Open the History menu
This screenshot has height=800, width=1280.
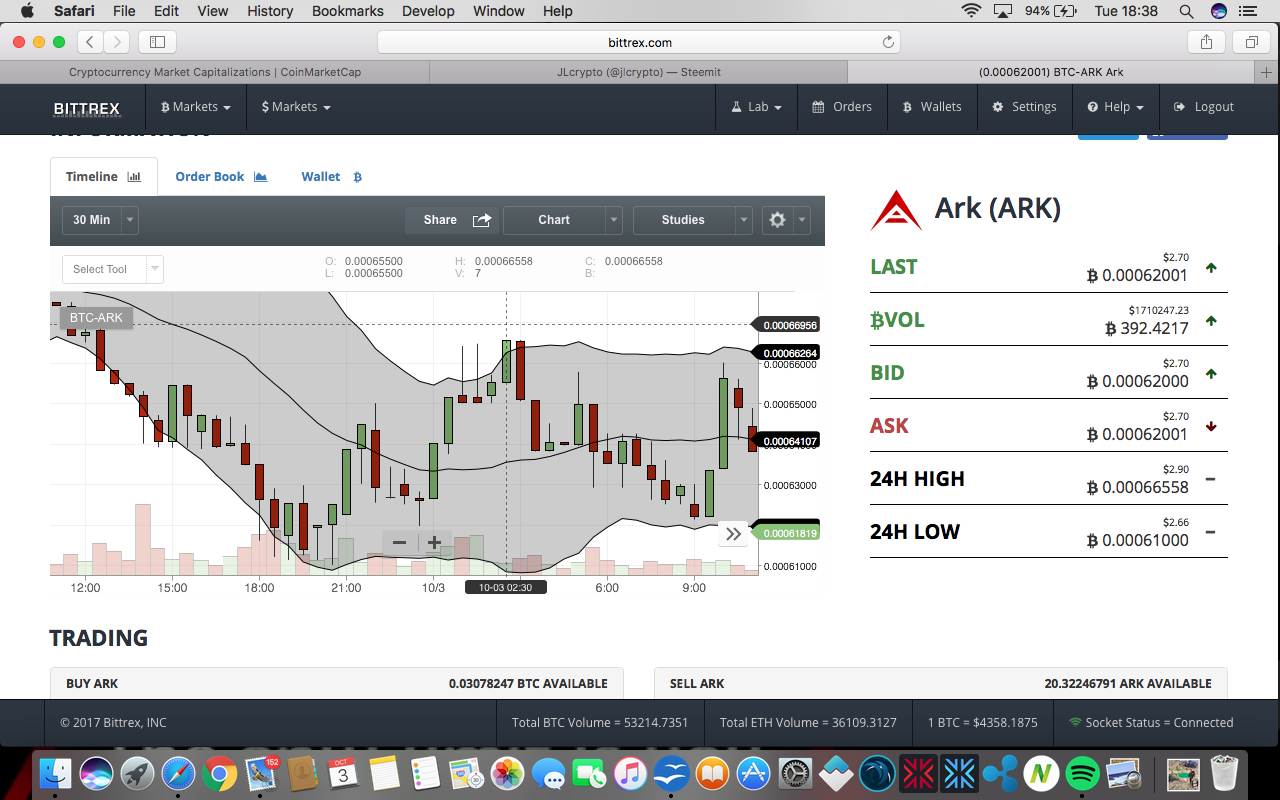(x=270, y=11)
